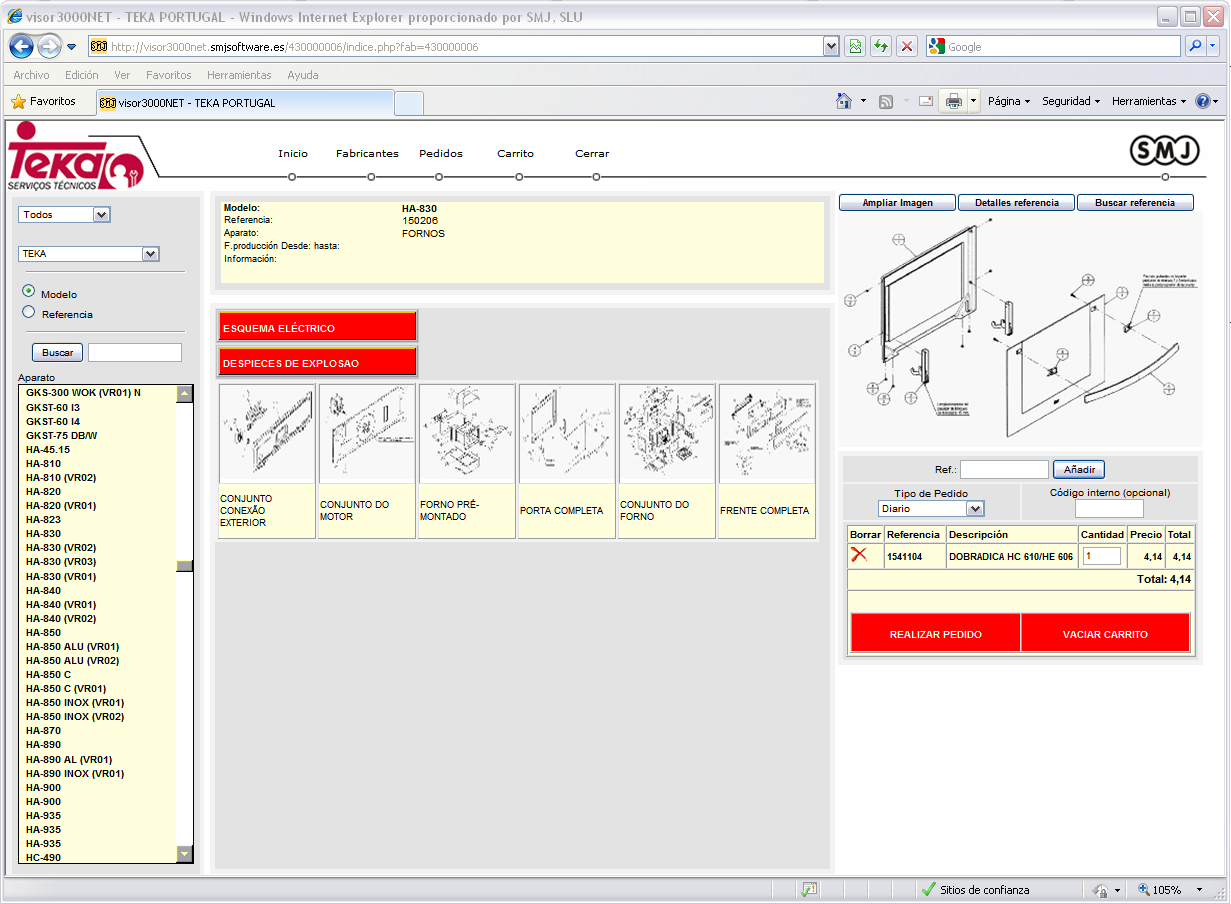Open the Todos dropdown

[65, 214]
